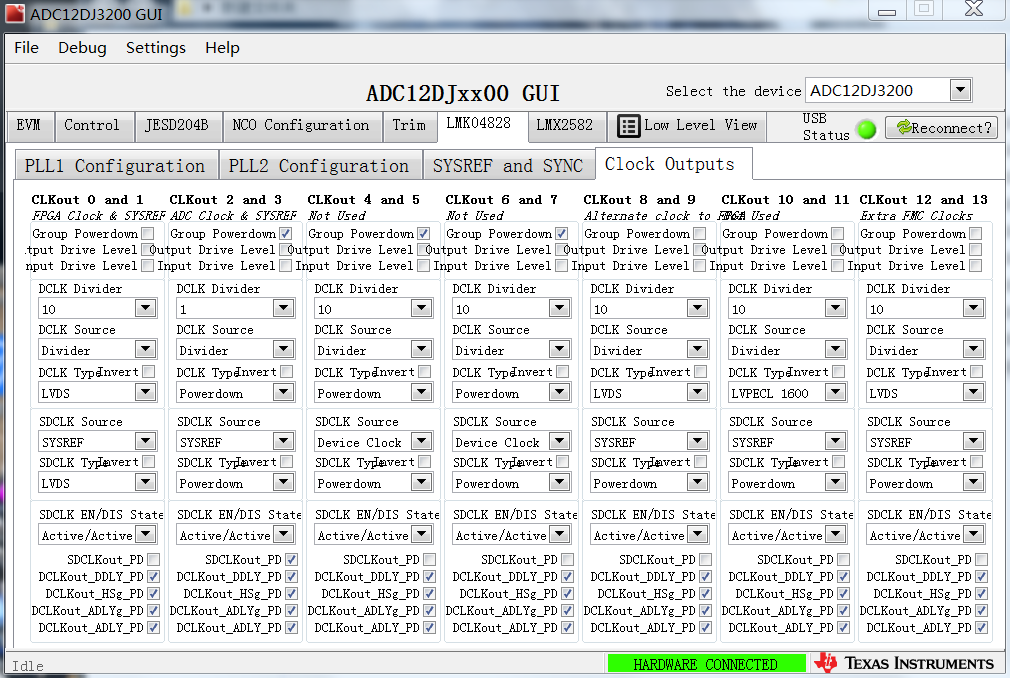Expand SDCLK Source dropdown for CLKout 12 and 13
This screenshot has height=678, width=1010.
pos(973,441)
